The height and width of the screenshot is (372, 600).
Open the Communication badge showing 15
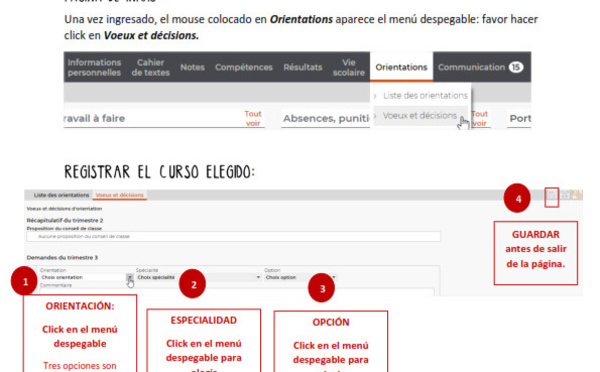click(x=516, y=67)
